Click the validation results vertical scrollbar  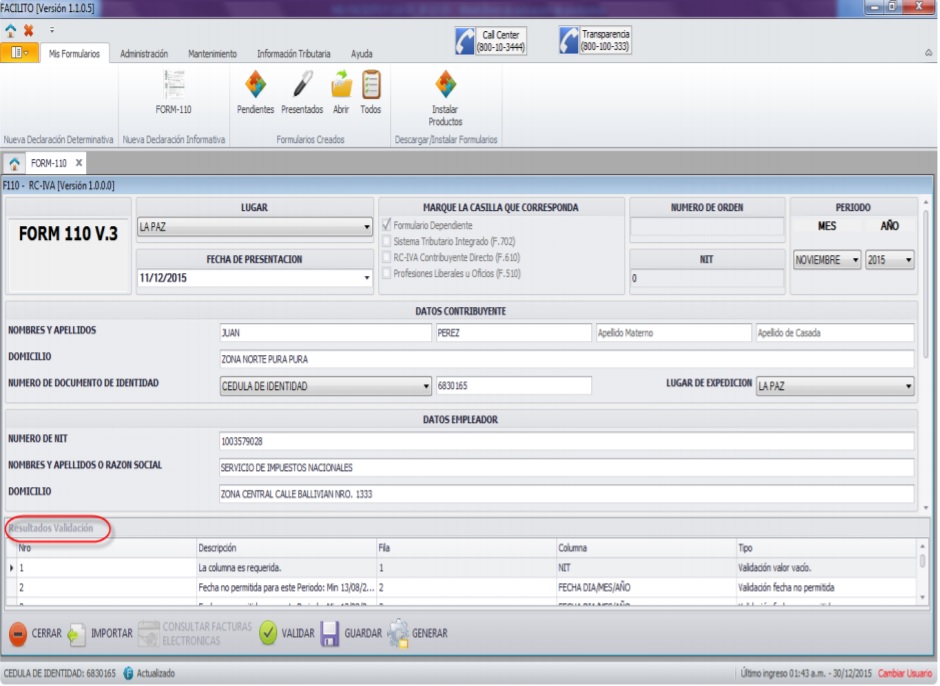[923, 571]
